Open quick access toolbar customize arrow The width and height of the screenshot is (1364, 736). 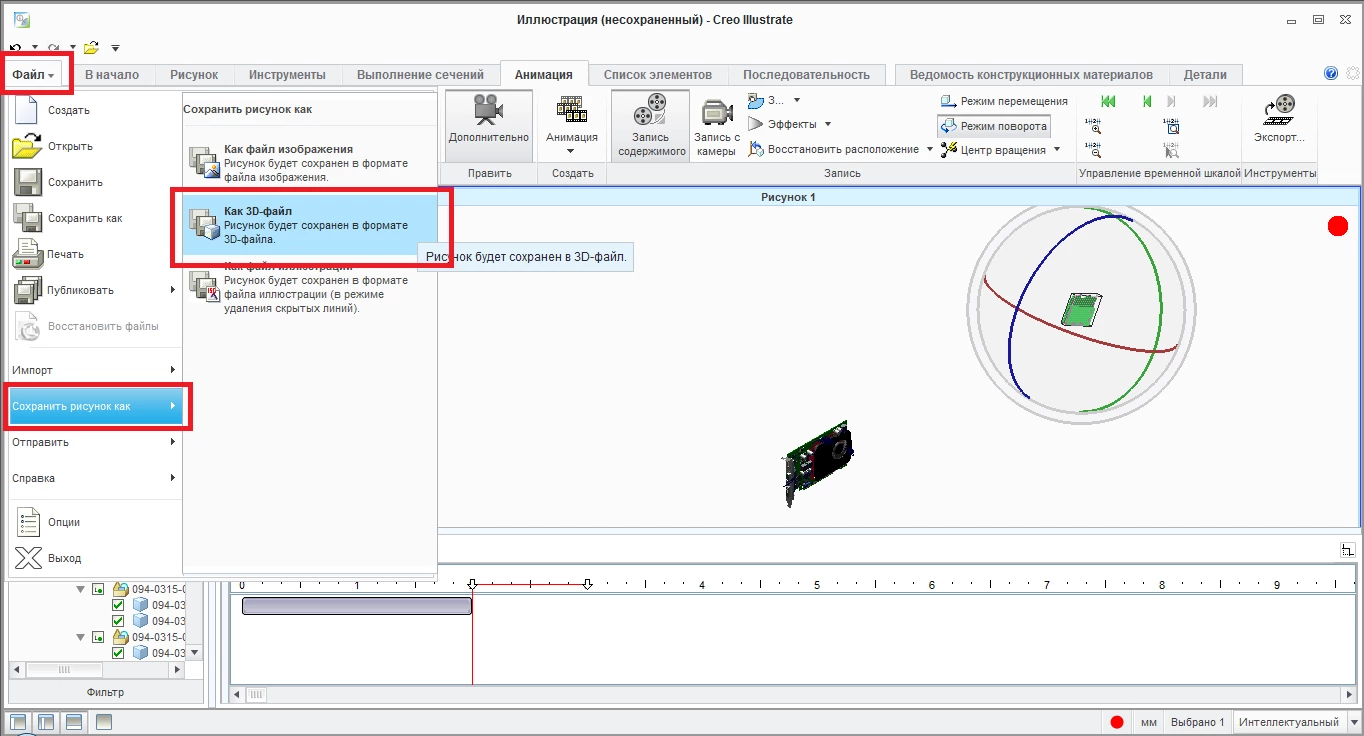115,48
